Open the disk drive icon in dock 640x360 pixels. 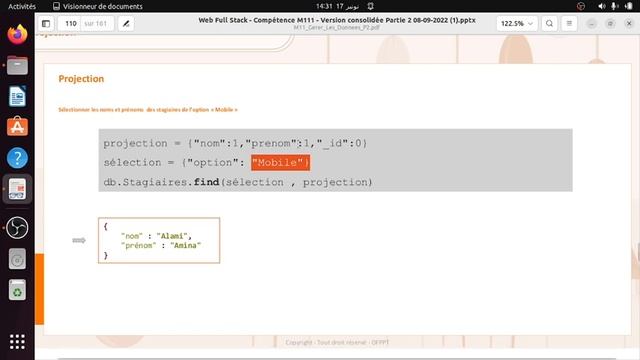coord(17,259)
